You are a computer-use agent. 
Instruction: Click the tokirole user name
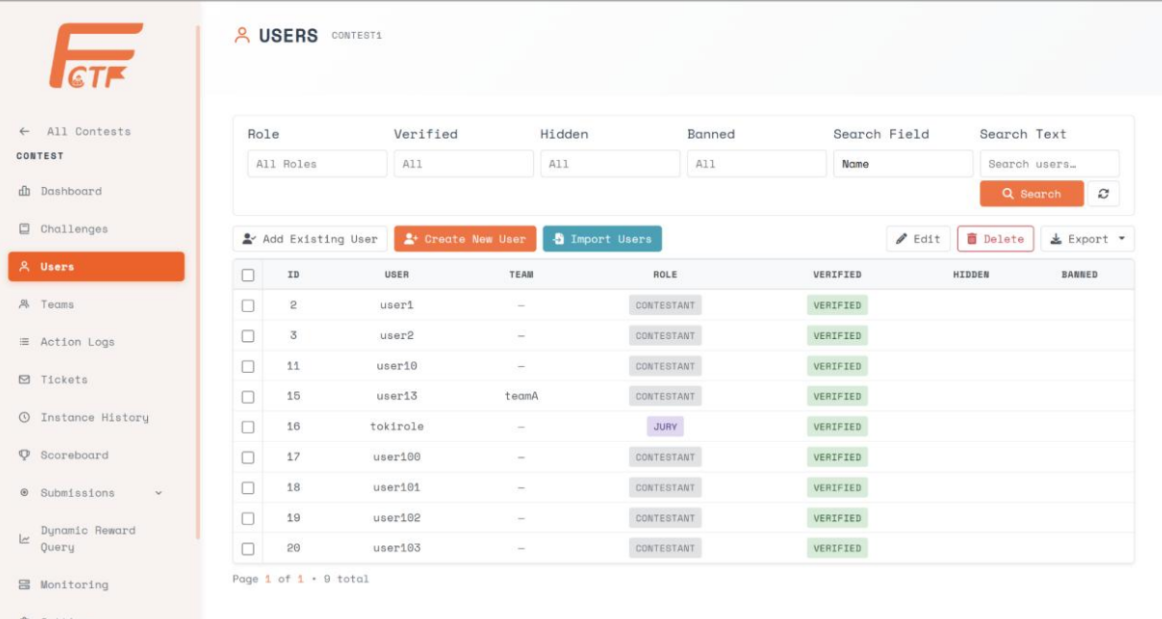point(396,427)
